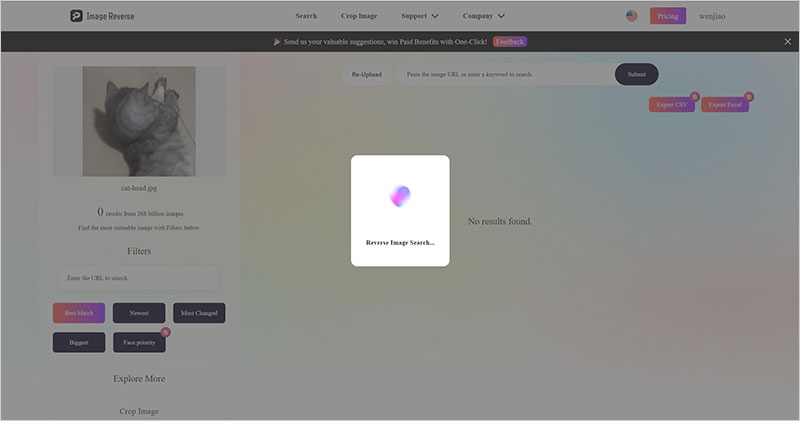Open the Search nav item
Screen dimensions: 800x421
pos(306,16)
